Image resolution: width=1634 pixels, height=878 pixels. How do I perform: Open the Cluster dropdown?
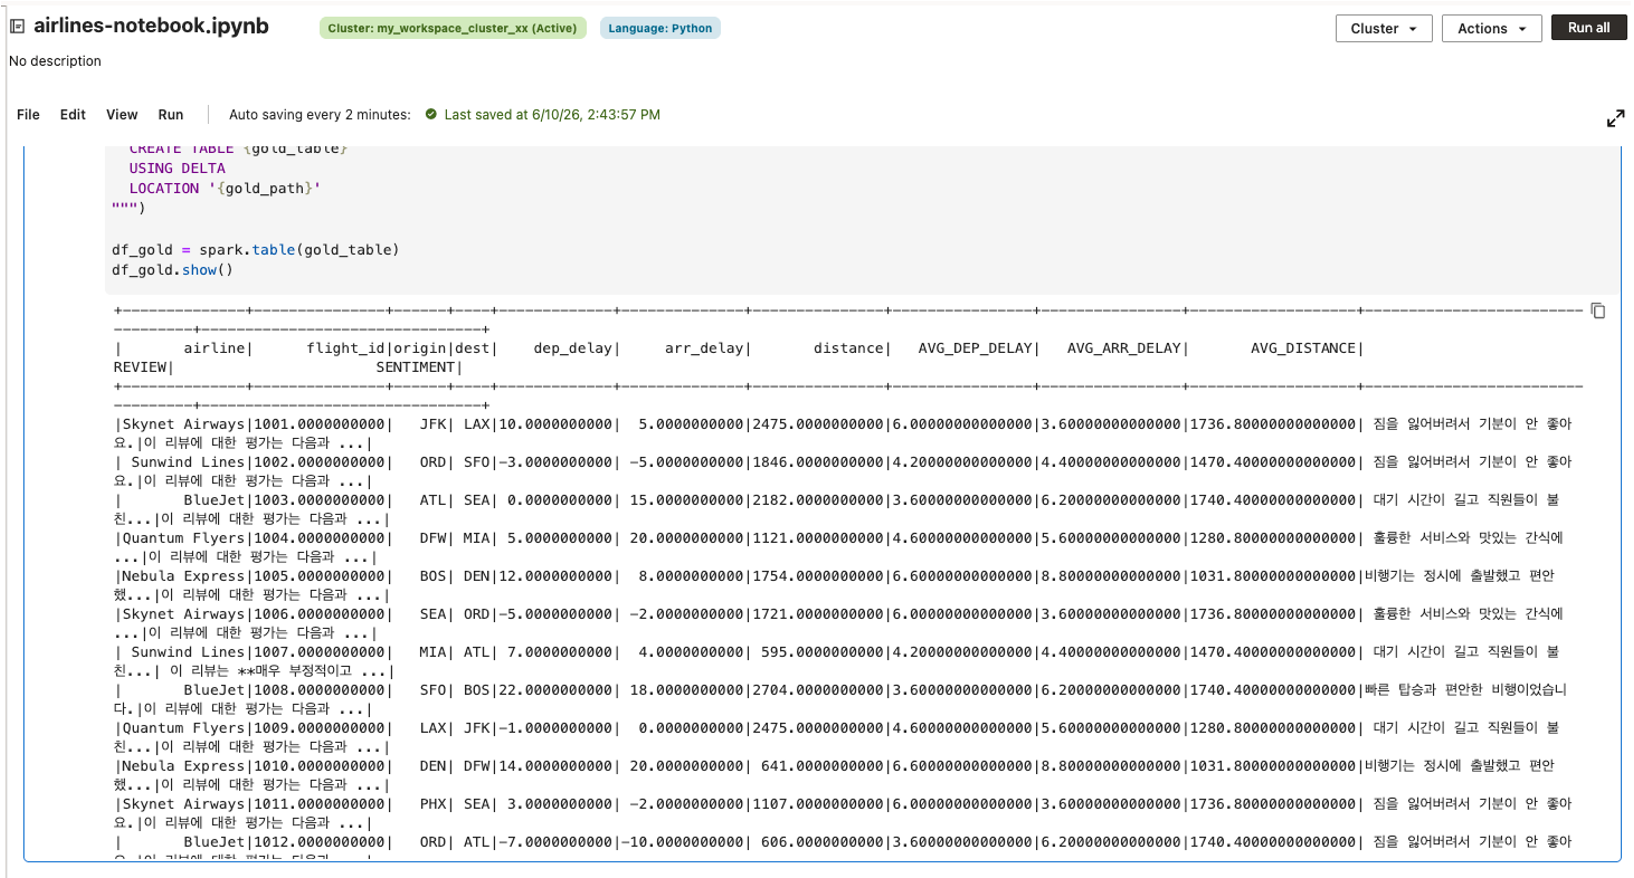(x=1383, y=28)
